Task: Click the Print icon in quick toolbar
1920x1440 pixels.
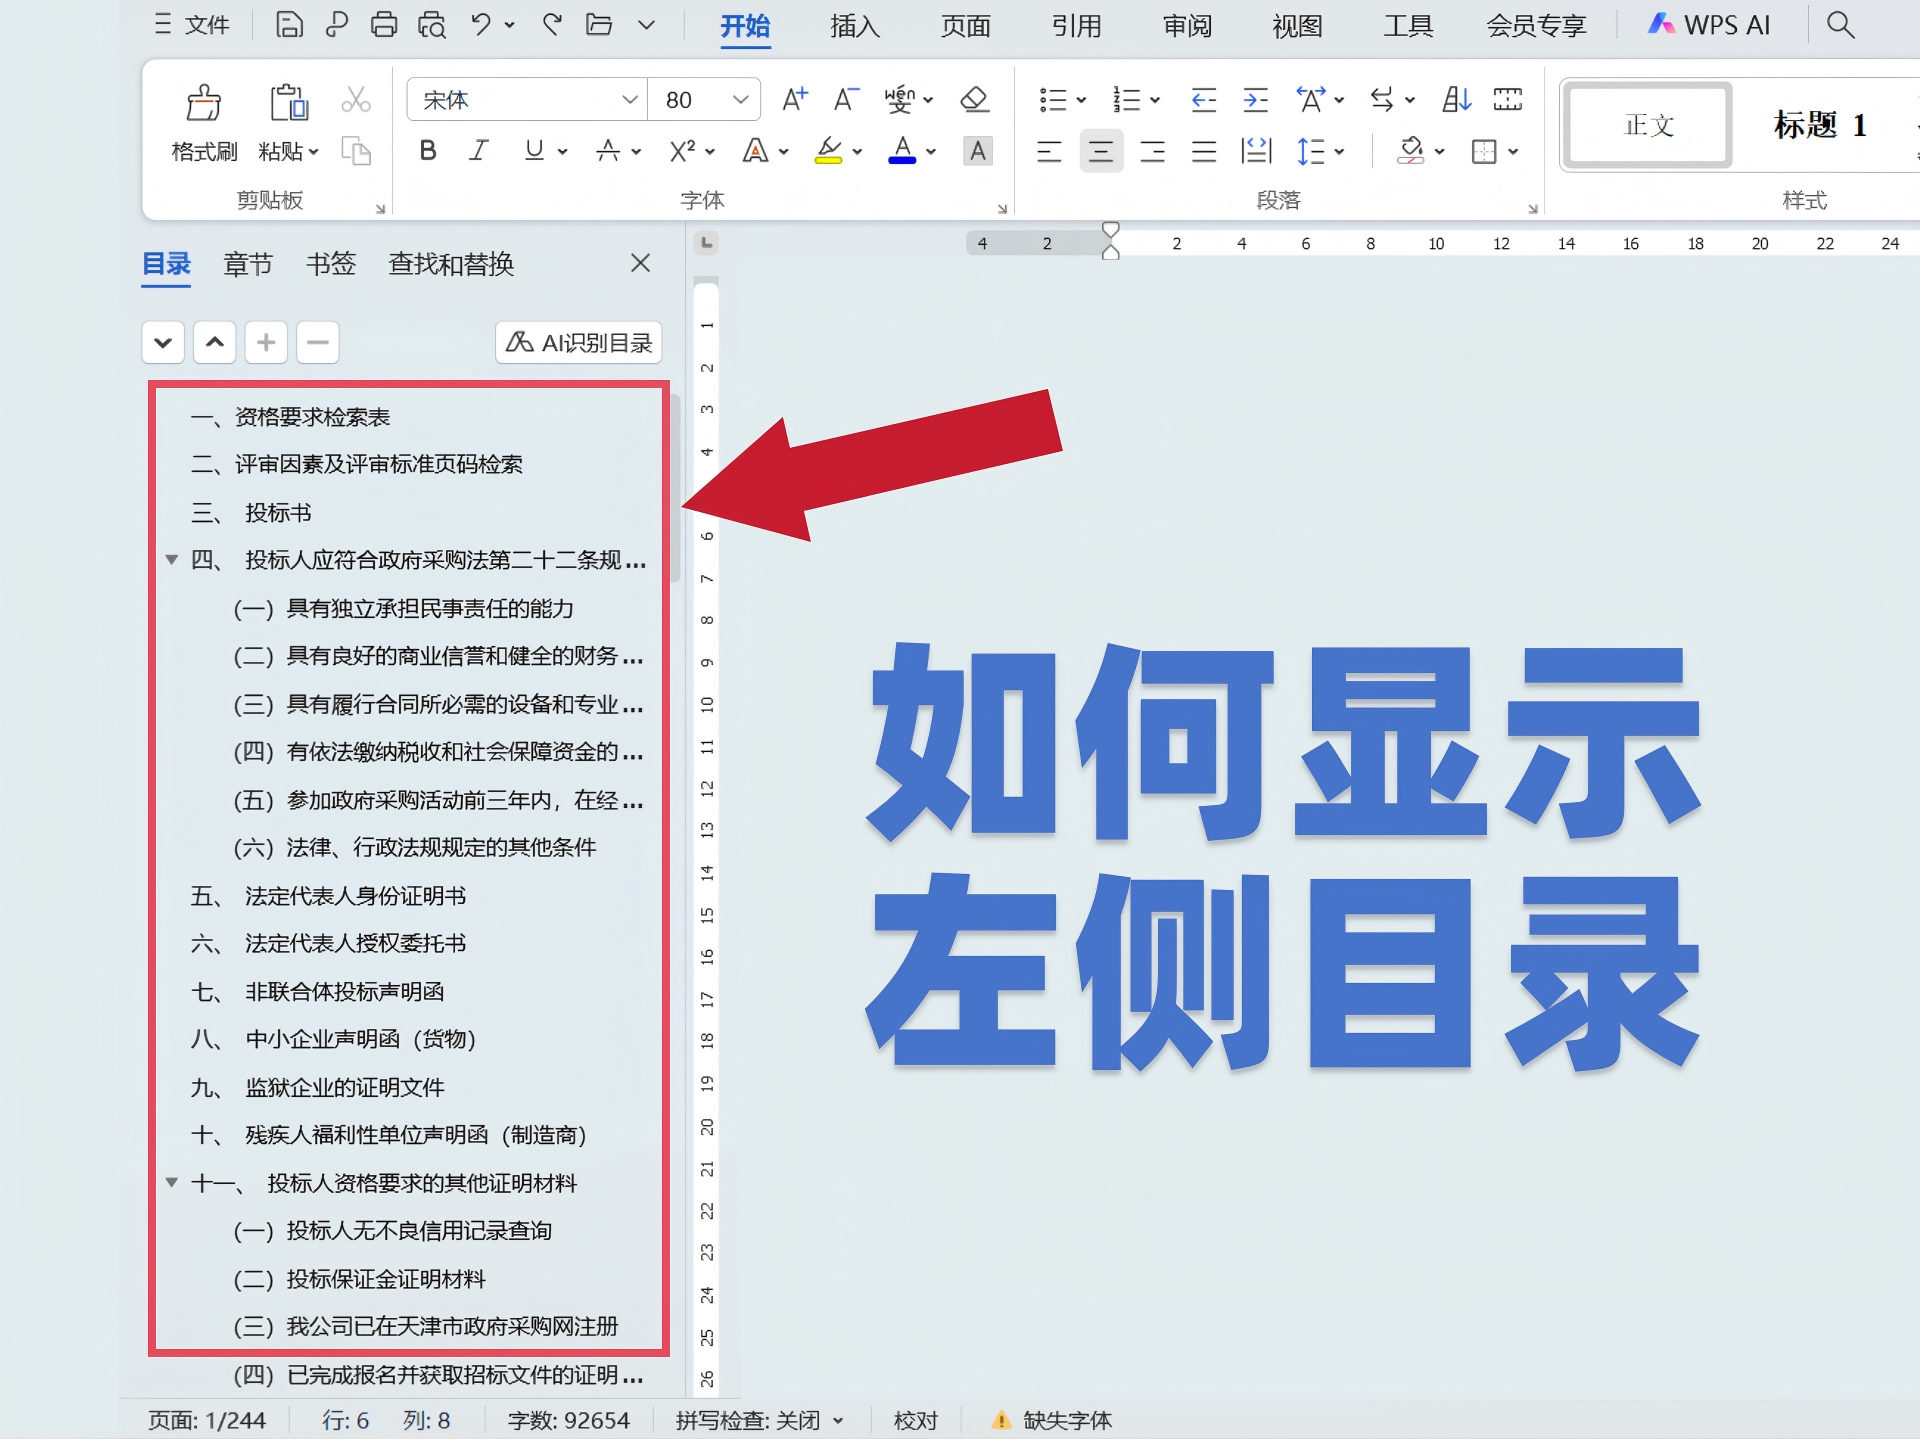Action: click(x=384, y=25)
